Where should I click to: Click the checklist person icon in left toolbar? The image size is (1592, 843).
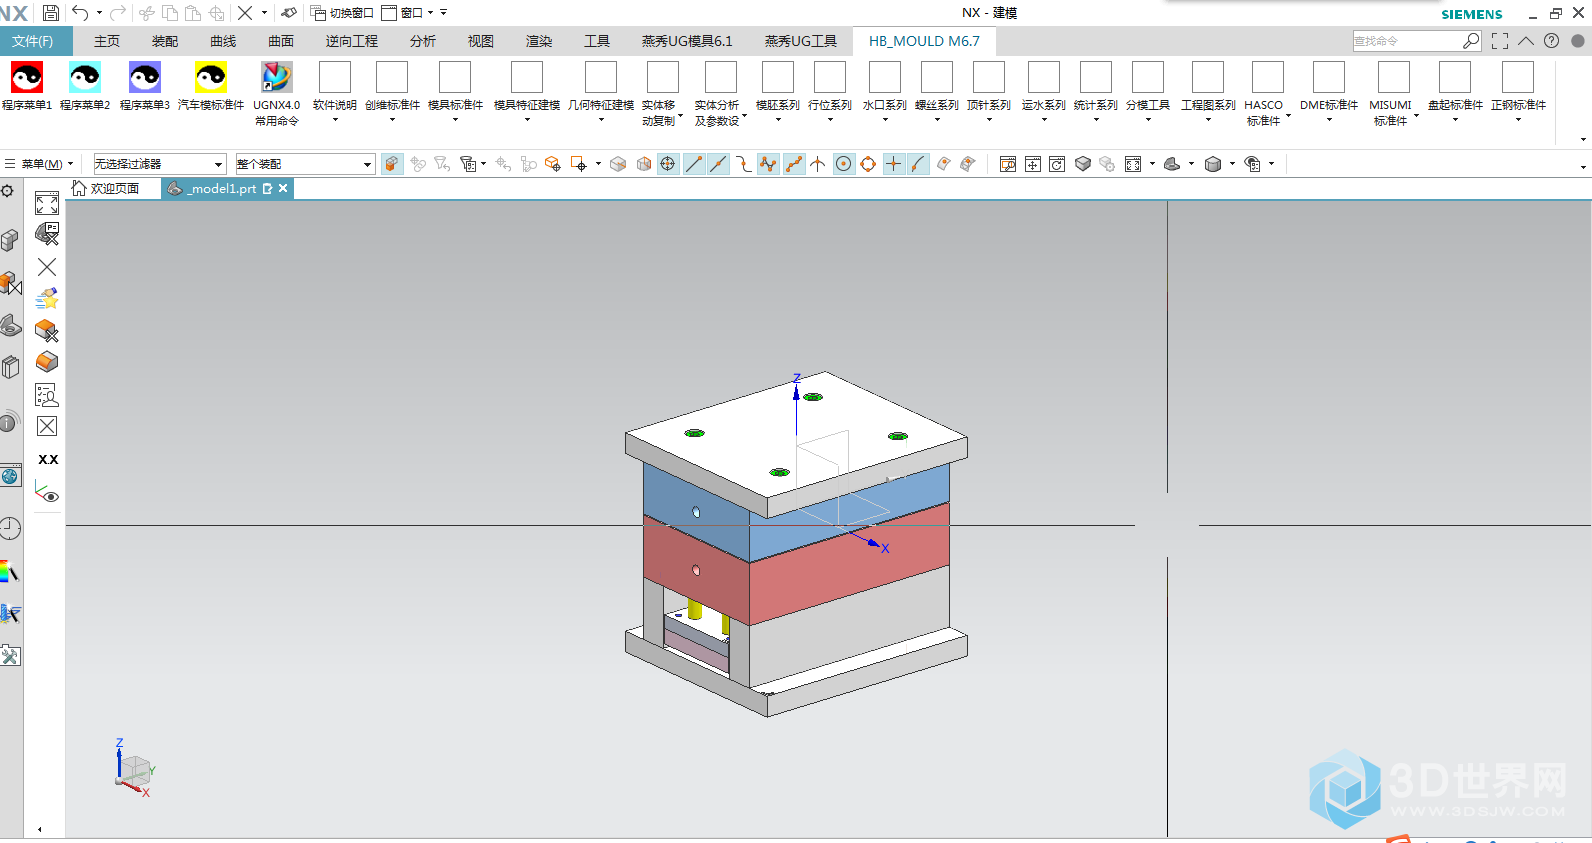(47, 394)
